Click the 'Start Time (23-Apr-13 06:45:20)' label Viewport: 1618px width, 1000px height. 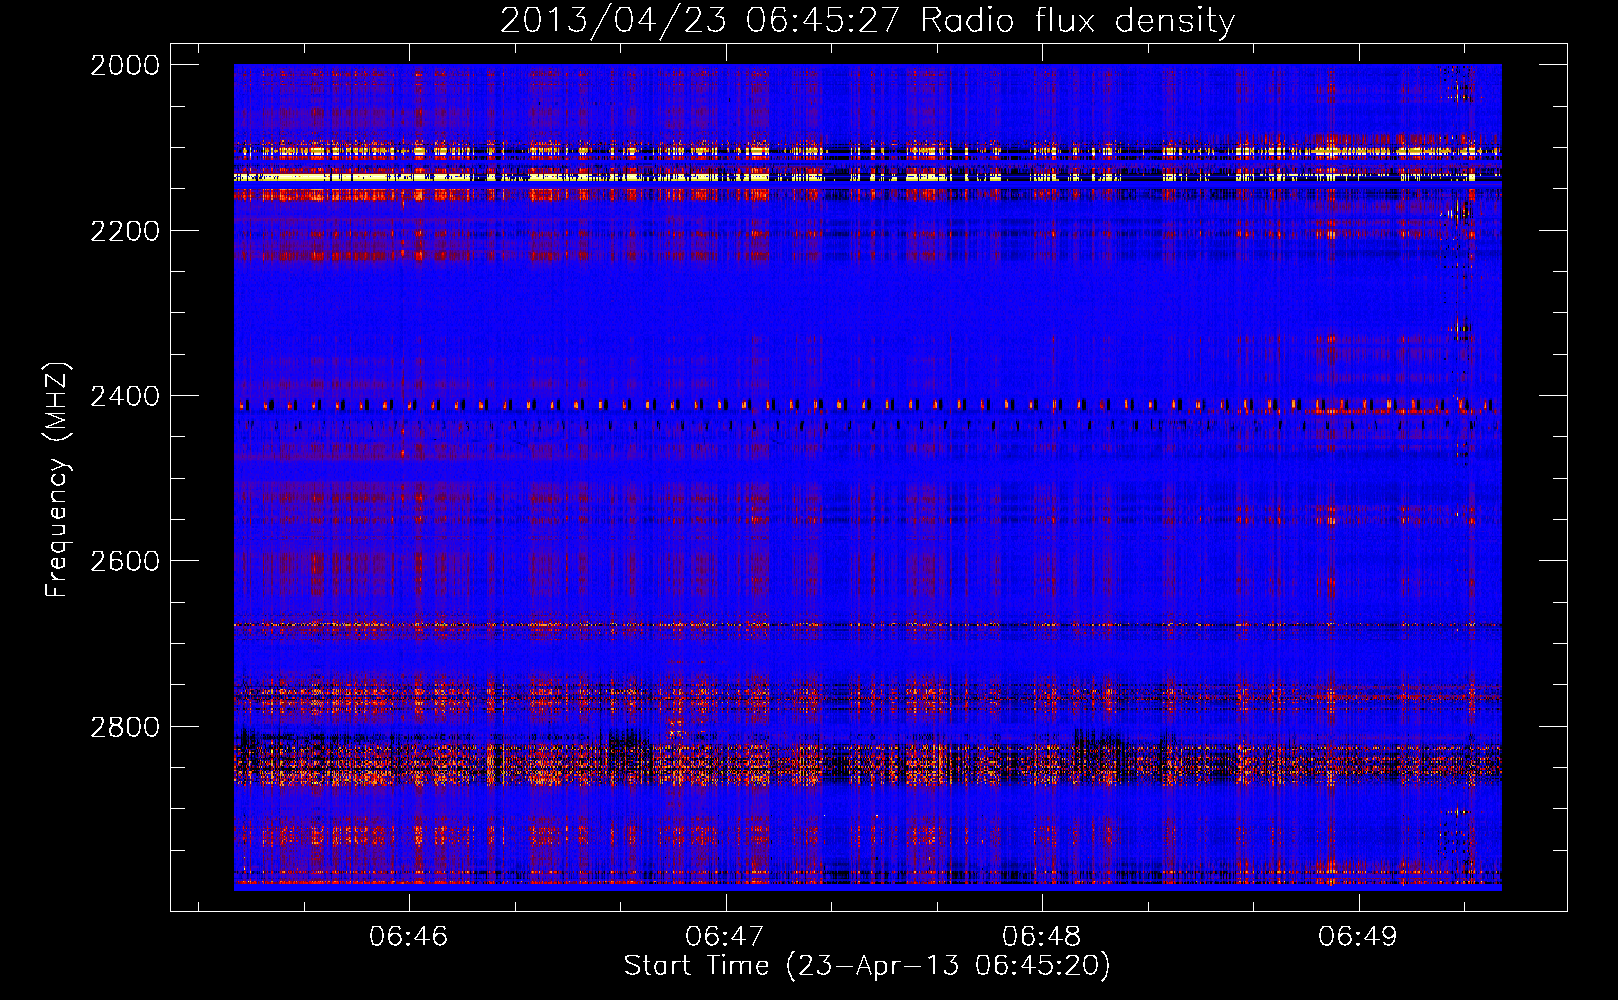tap(867, 966)
